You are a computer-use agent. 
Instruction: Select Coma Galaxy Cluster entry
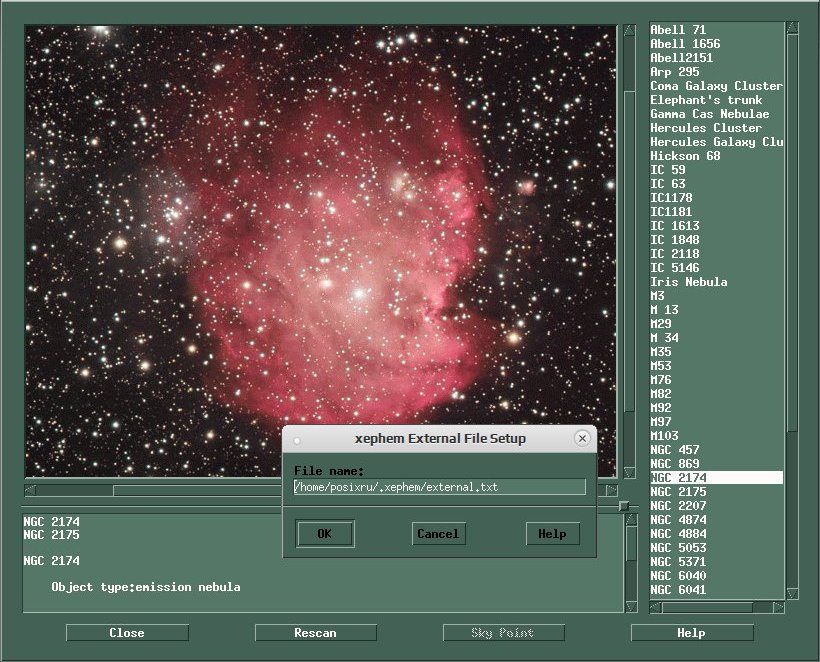716,86
